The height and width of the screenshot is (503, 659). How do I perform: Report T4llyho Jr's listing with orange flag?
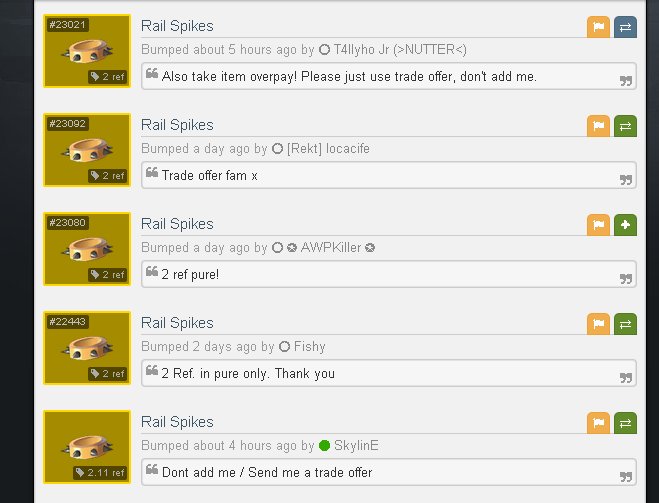click(x=598, y=27)
